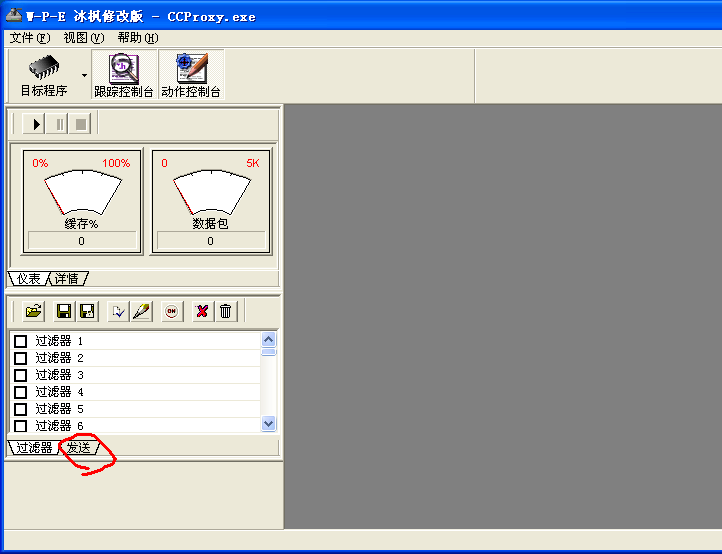Check the 过滤器 4 checkbox

click(20, 392)
